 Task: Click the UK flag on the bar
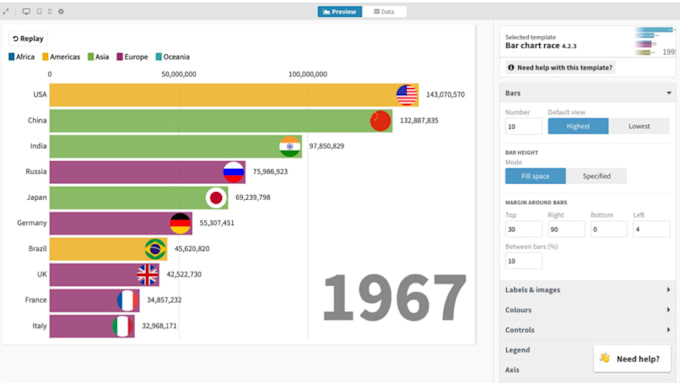click(147, 274)
